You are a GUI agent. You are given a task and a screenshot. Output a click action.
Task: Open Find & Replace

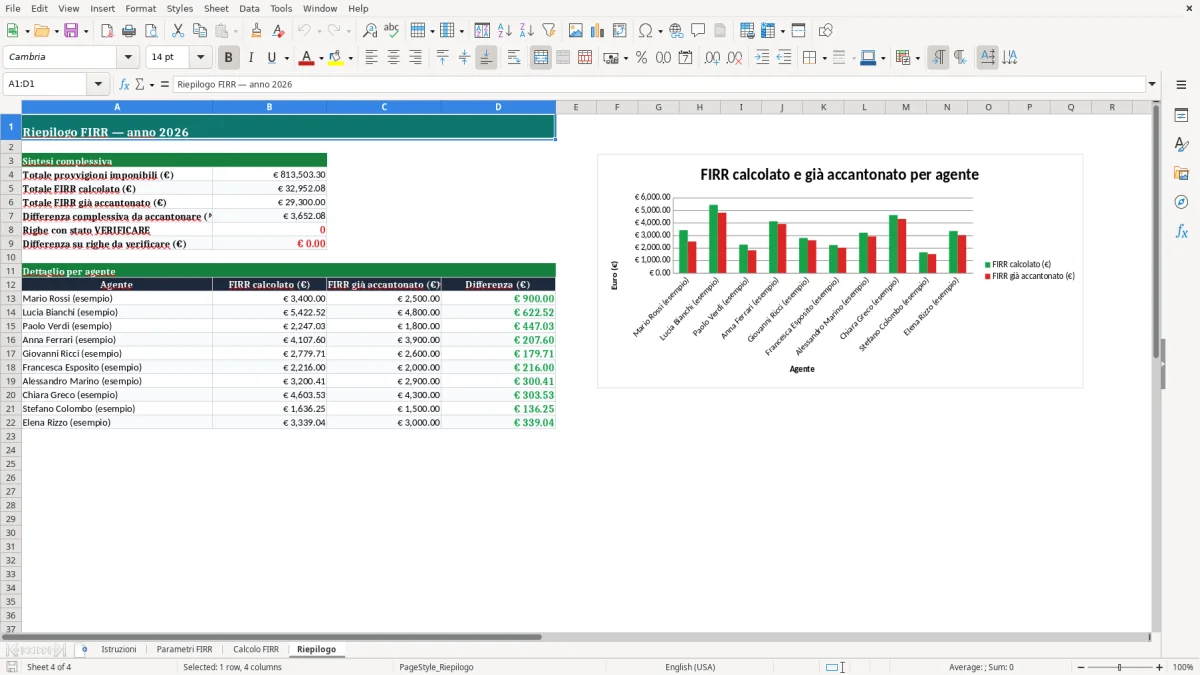coord(370,30)
